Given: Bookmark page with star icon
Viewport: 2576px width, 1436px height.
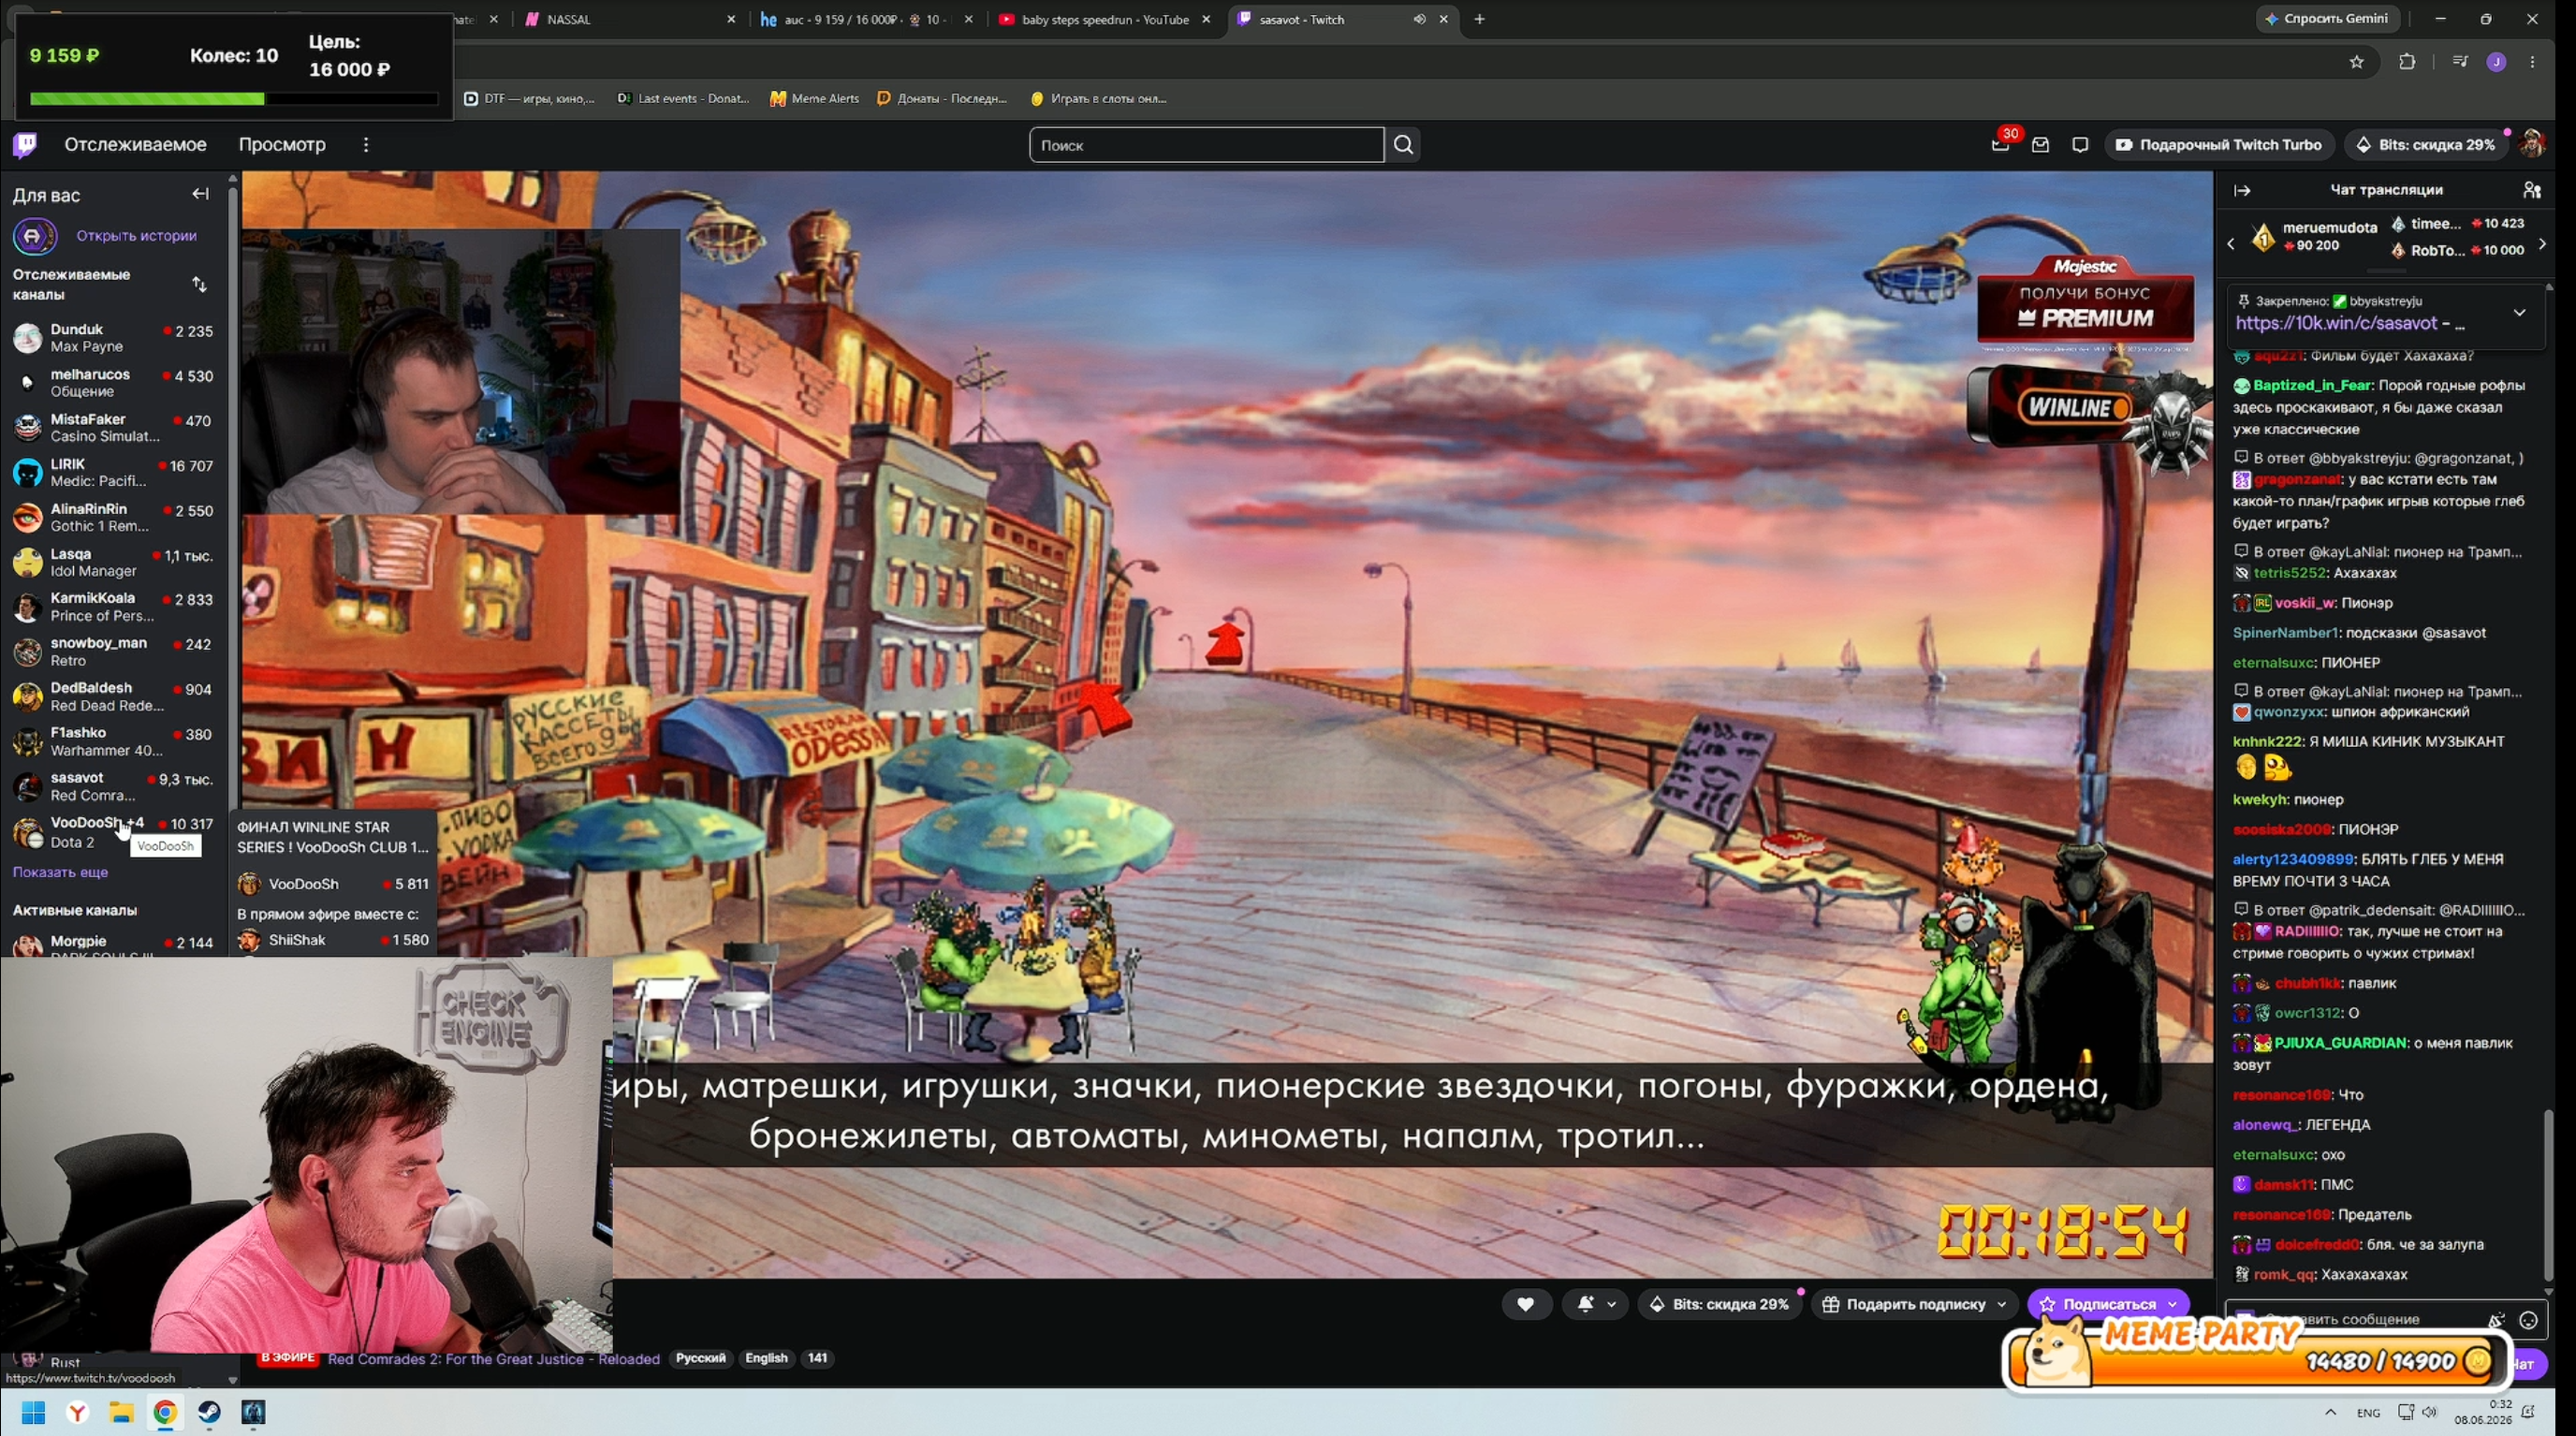Looking at the screenshot, I should coord(2357,62).
